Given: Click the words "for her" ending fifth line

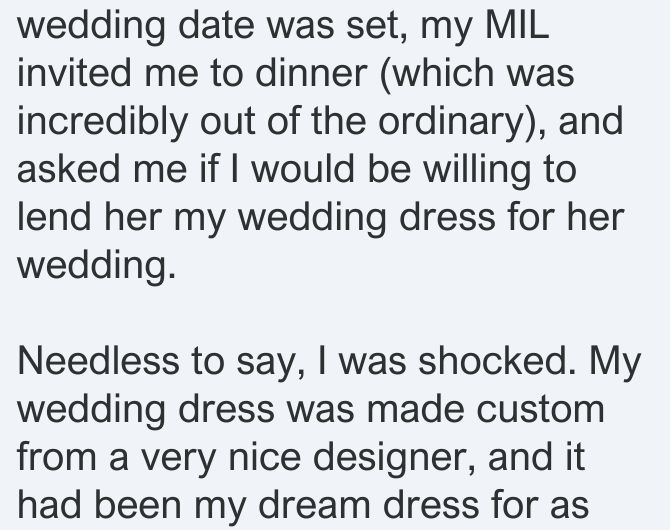Looking at the screenshot, I should [x=567, y=217].
